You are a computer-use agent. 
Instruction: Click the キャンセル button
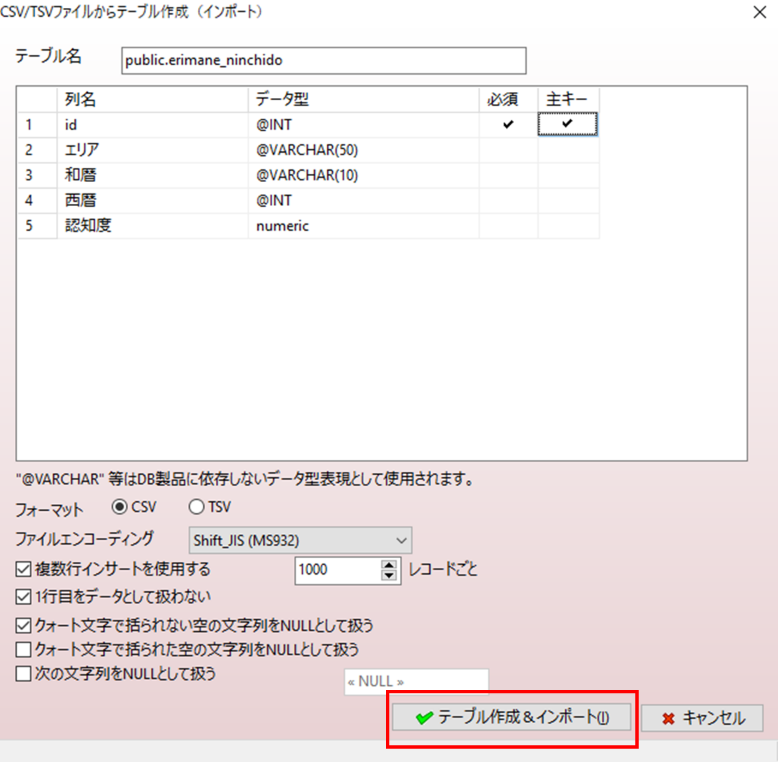tap(702, 718)
